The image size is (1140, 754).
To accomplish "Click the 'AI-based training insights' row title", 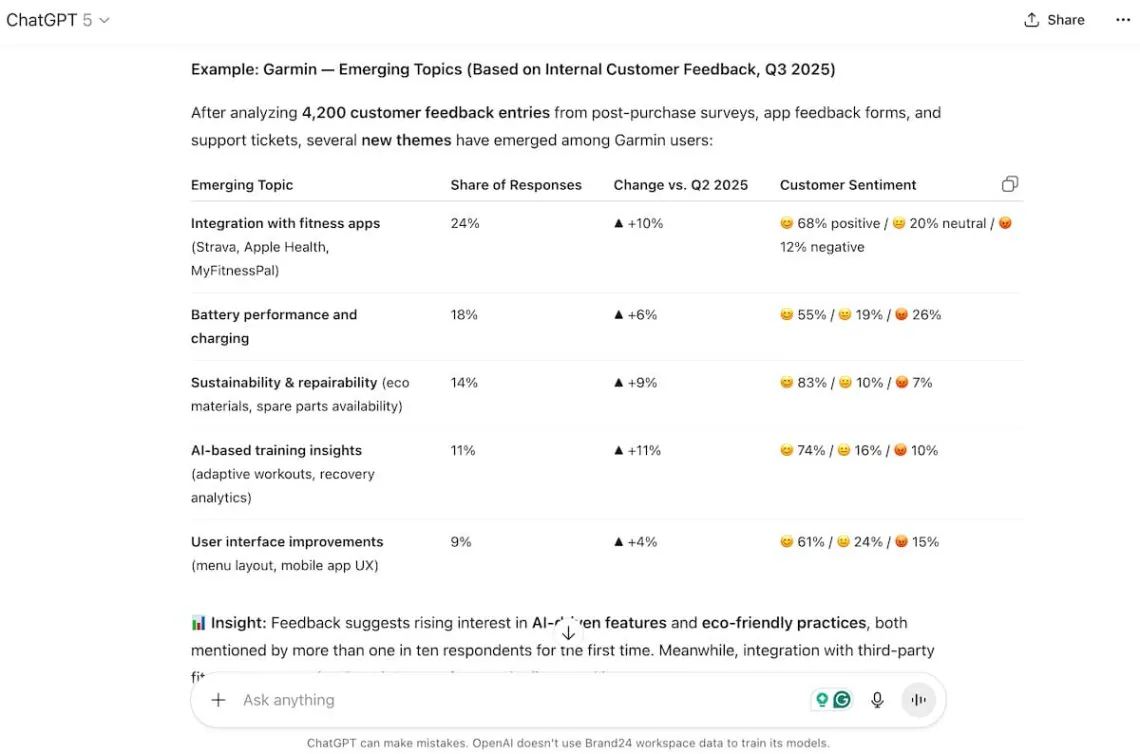I will click(x=276, y=450).
